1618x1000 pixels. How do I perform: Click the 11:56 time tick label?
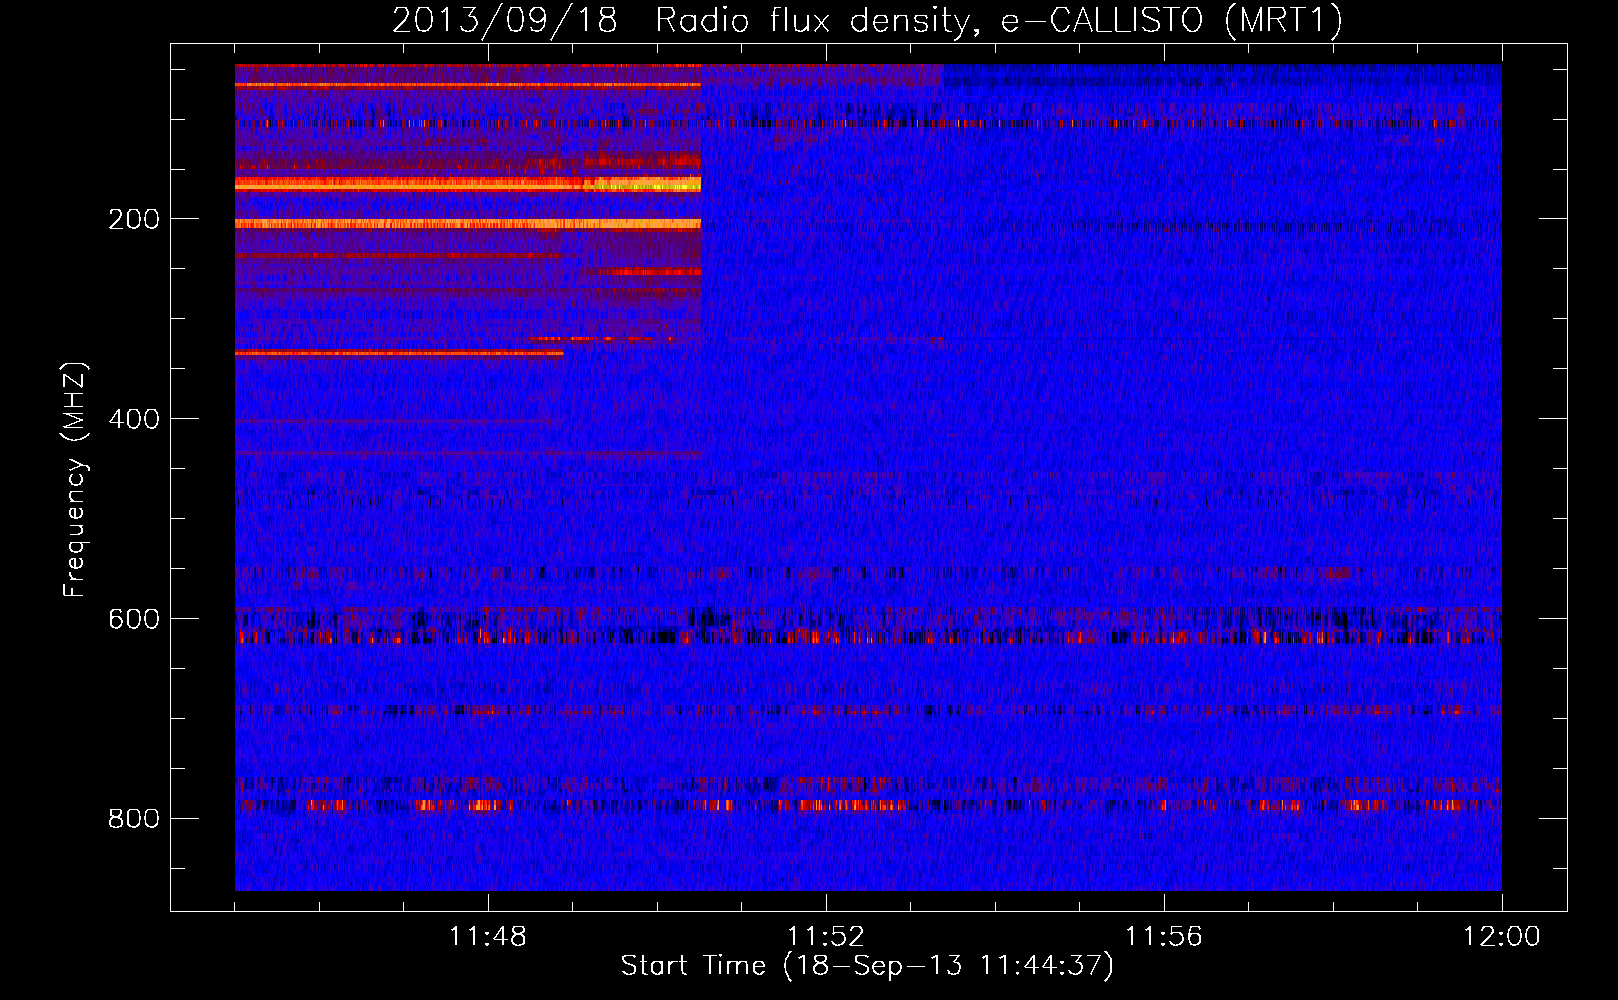click(x=1164, y=937)
